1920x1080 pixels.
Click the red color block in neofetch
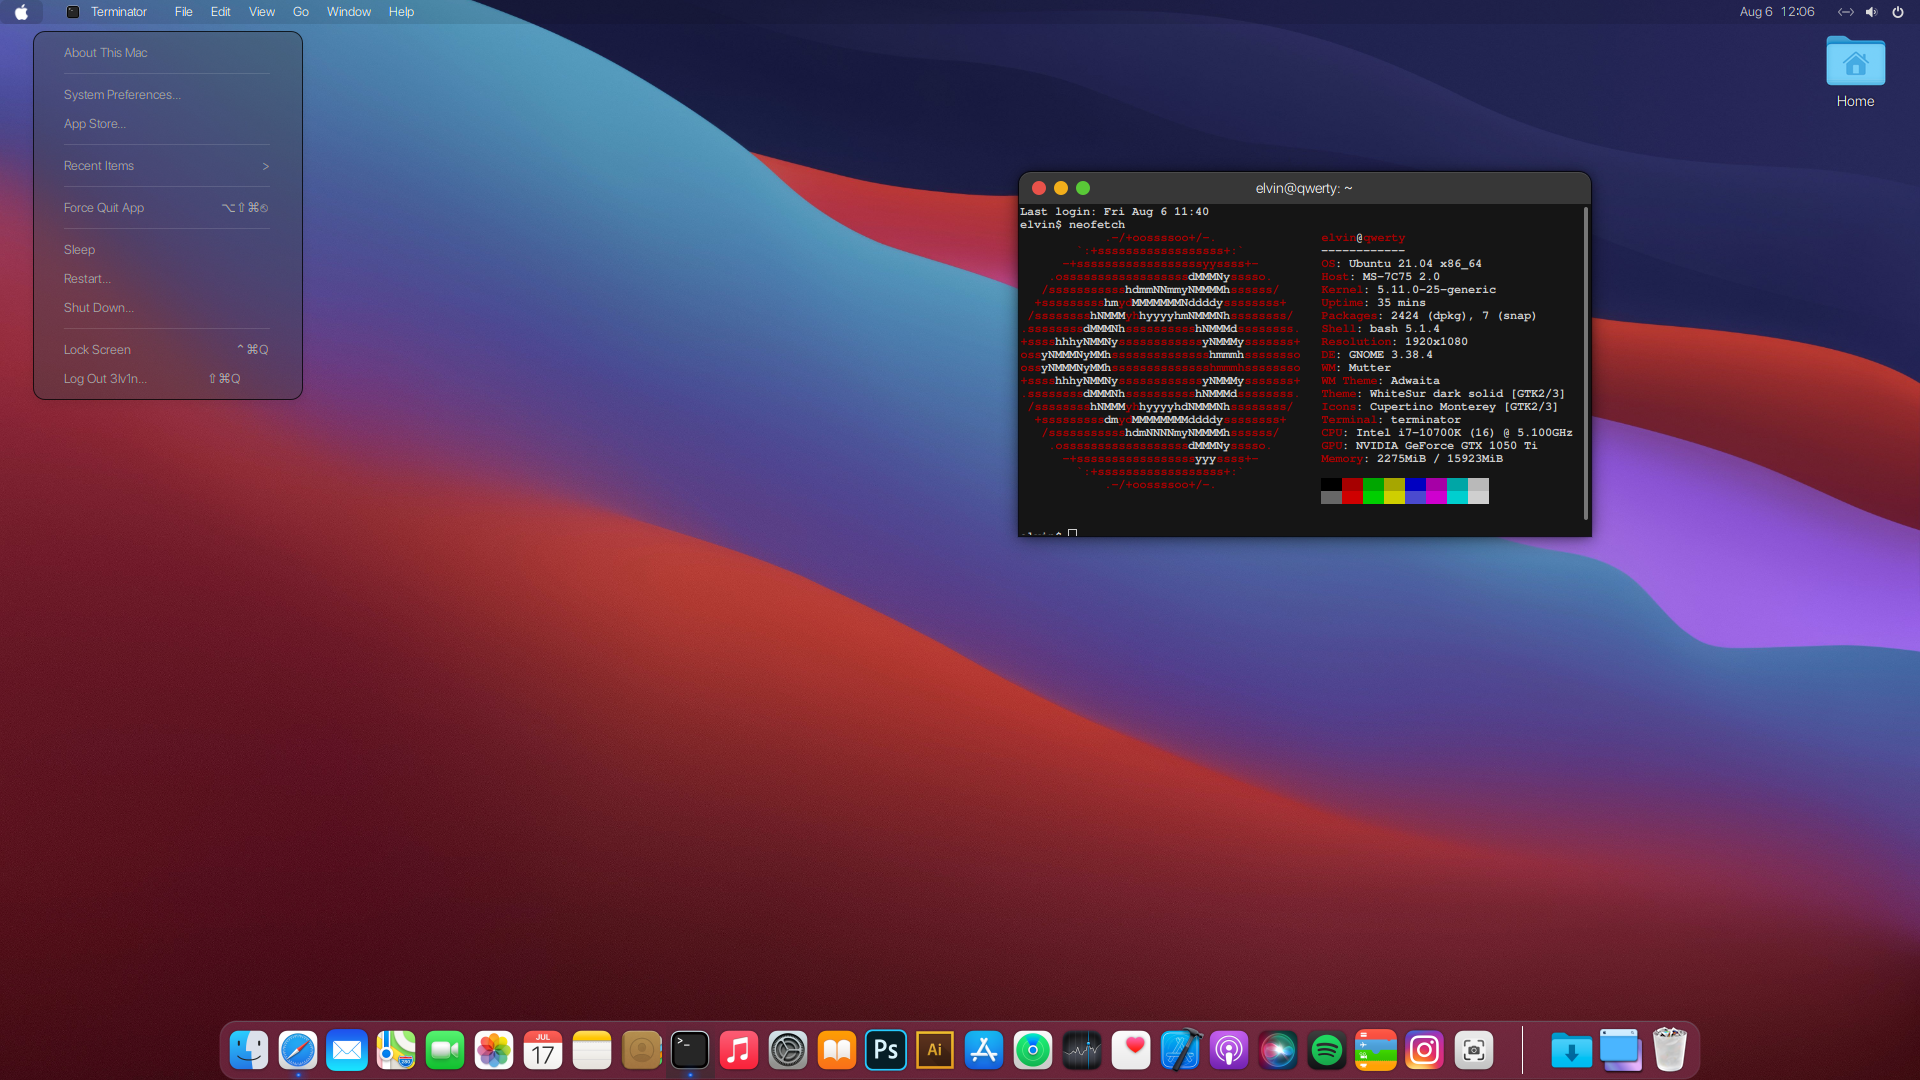pos(1352,491)
